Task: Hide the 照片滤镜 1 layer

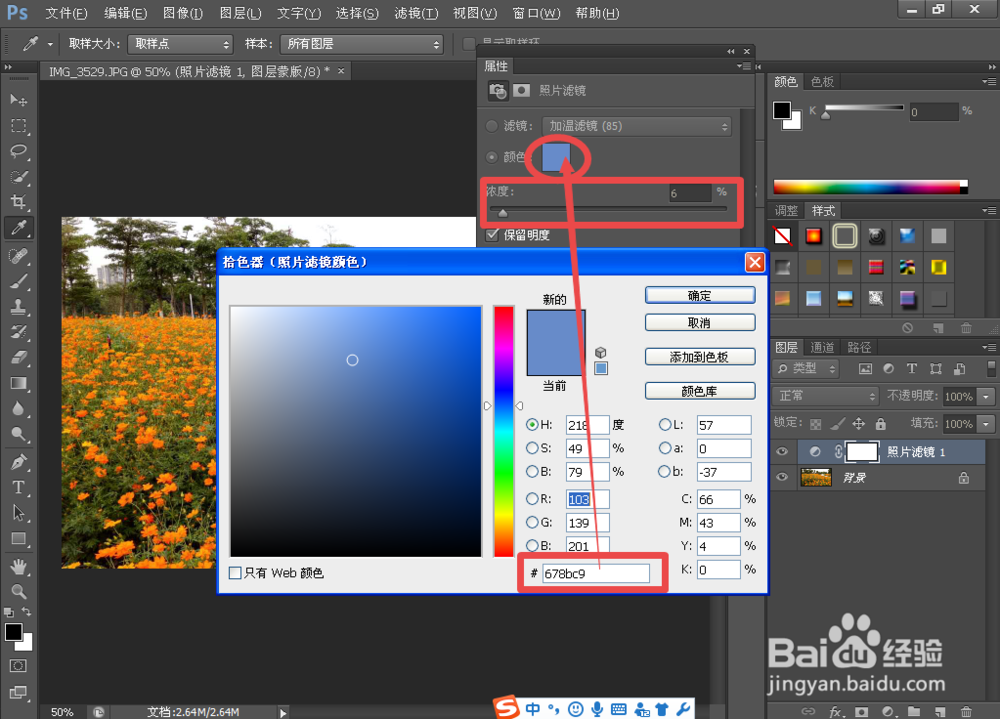Action: pyautogui.click(x=783, y=452)
